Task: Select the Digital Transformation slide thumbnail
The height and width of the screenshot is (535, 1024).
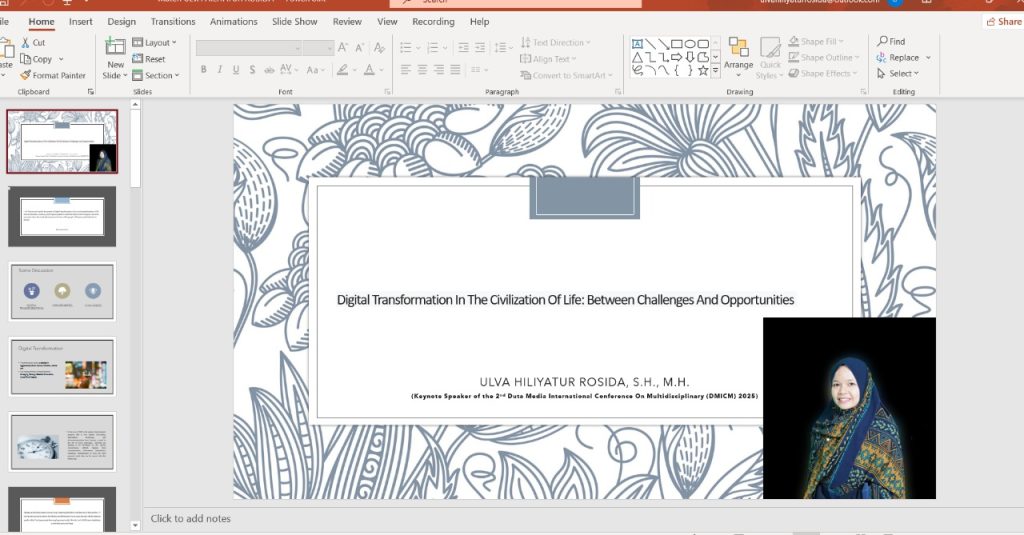Action: [62, 366]
